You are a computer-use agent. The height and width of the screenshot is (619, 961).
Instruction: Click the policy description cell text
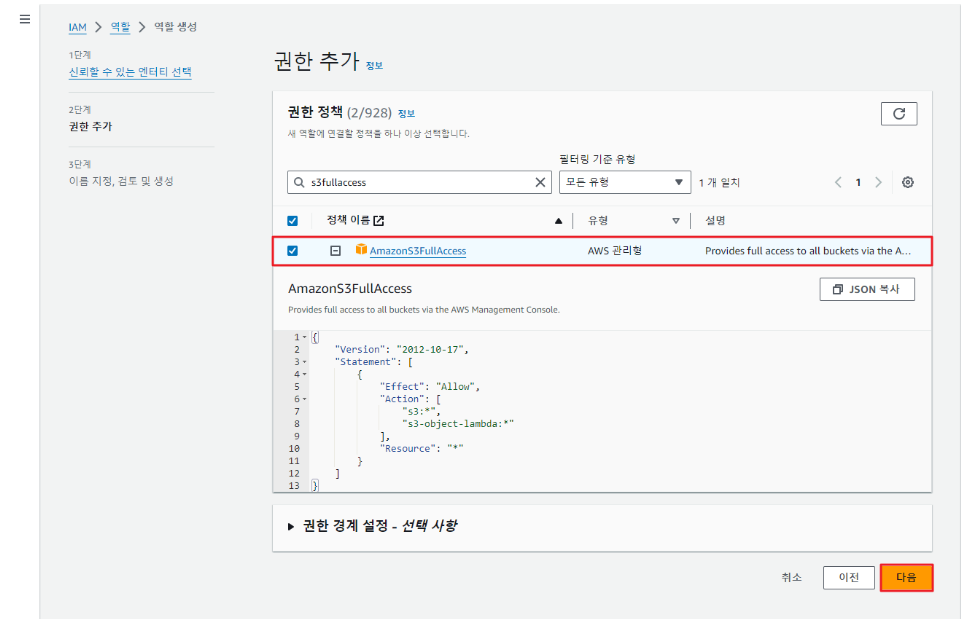[x=808, y=251]
